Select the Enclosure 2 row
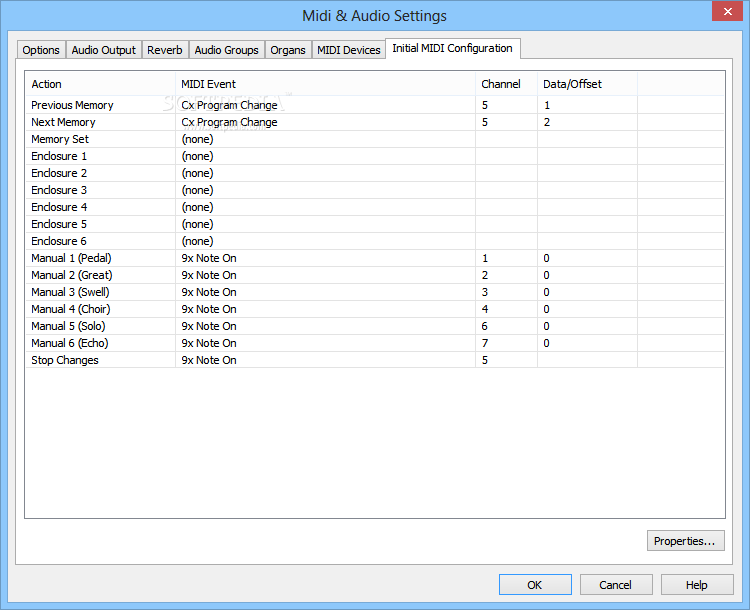Image resolution: width=750 pixels, height=610 pixels. [x=375, y=173]
